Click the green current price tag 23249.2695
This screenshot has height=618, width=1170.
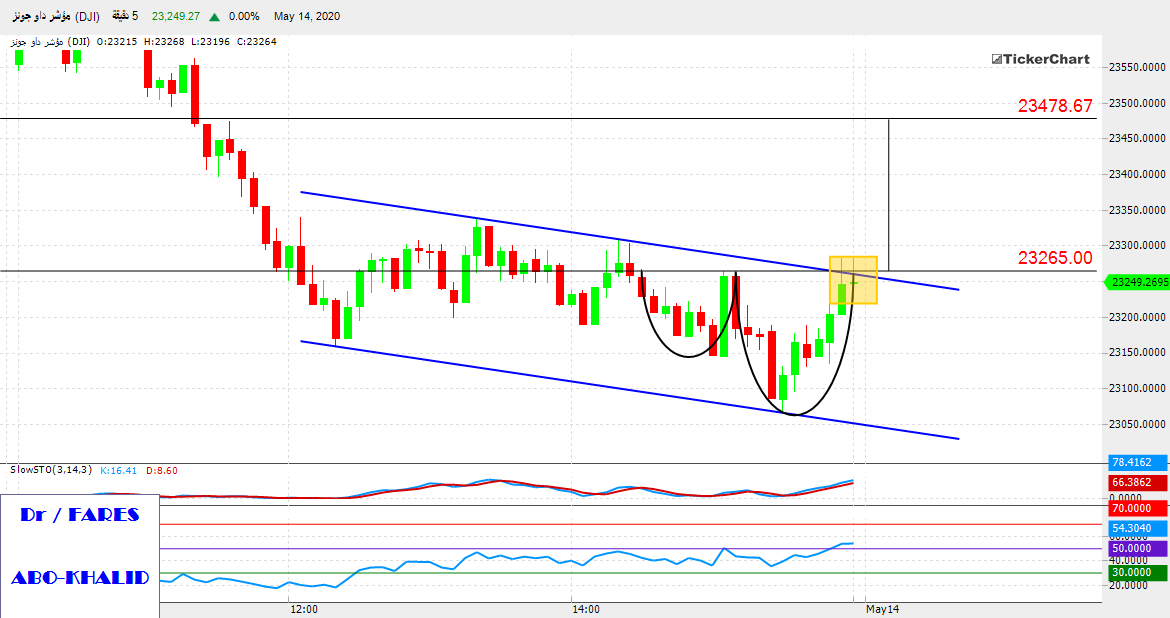(x=1137, y=282)
